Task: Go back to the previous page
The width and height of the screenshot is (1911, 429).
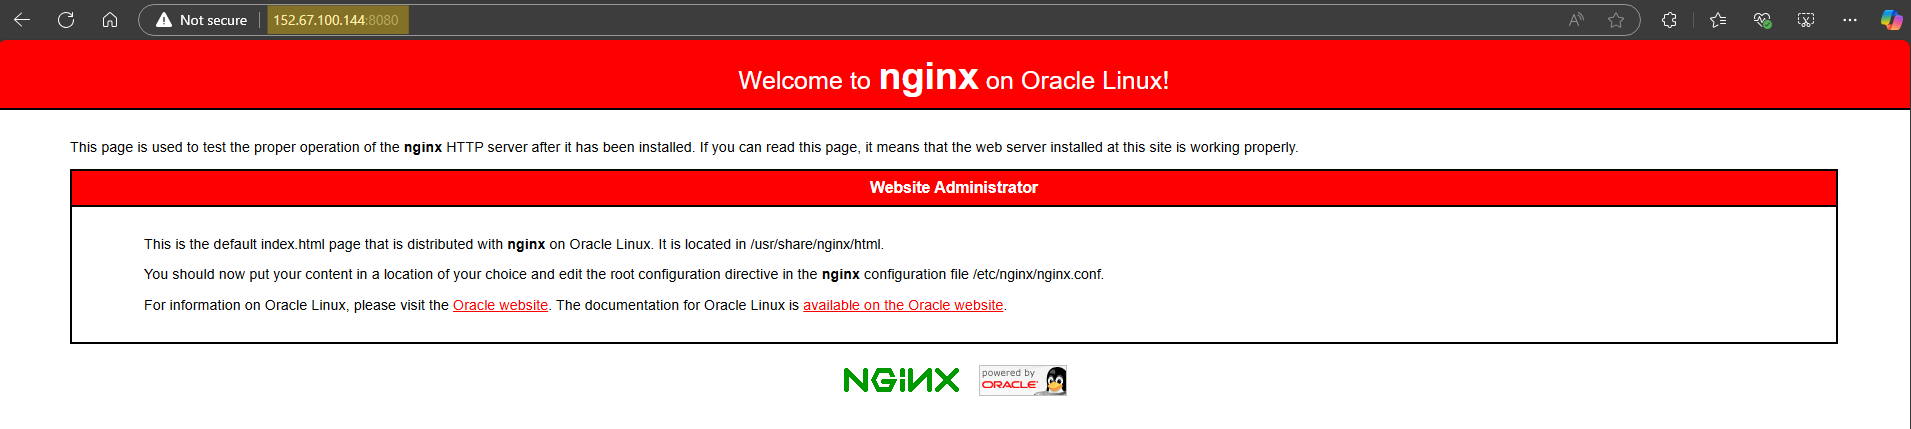Action: pos(22,20)
